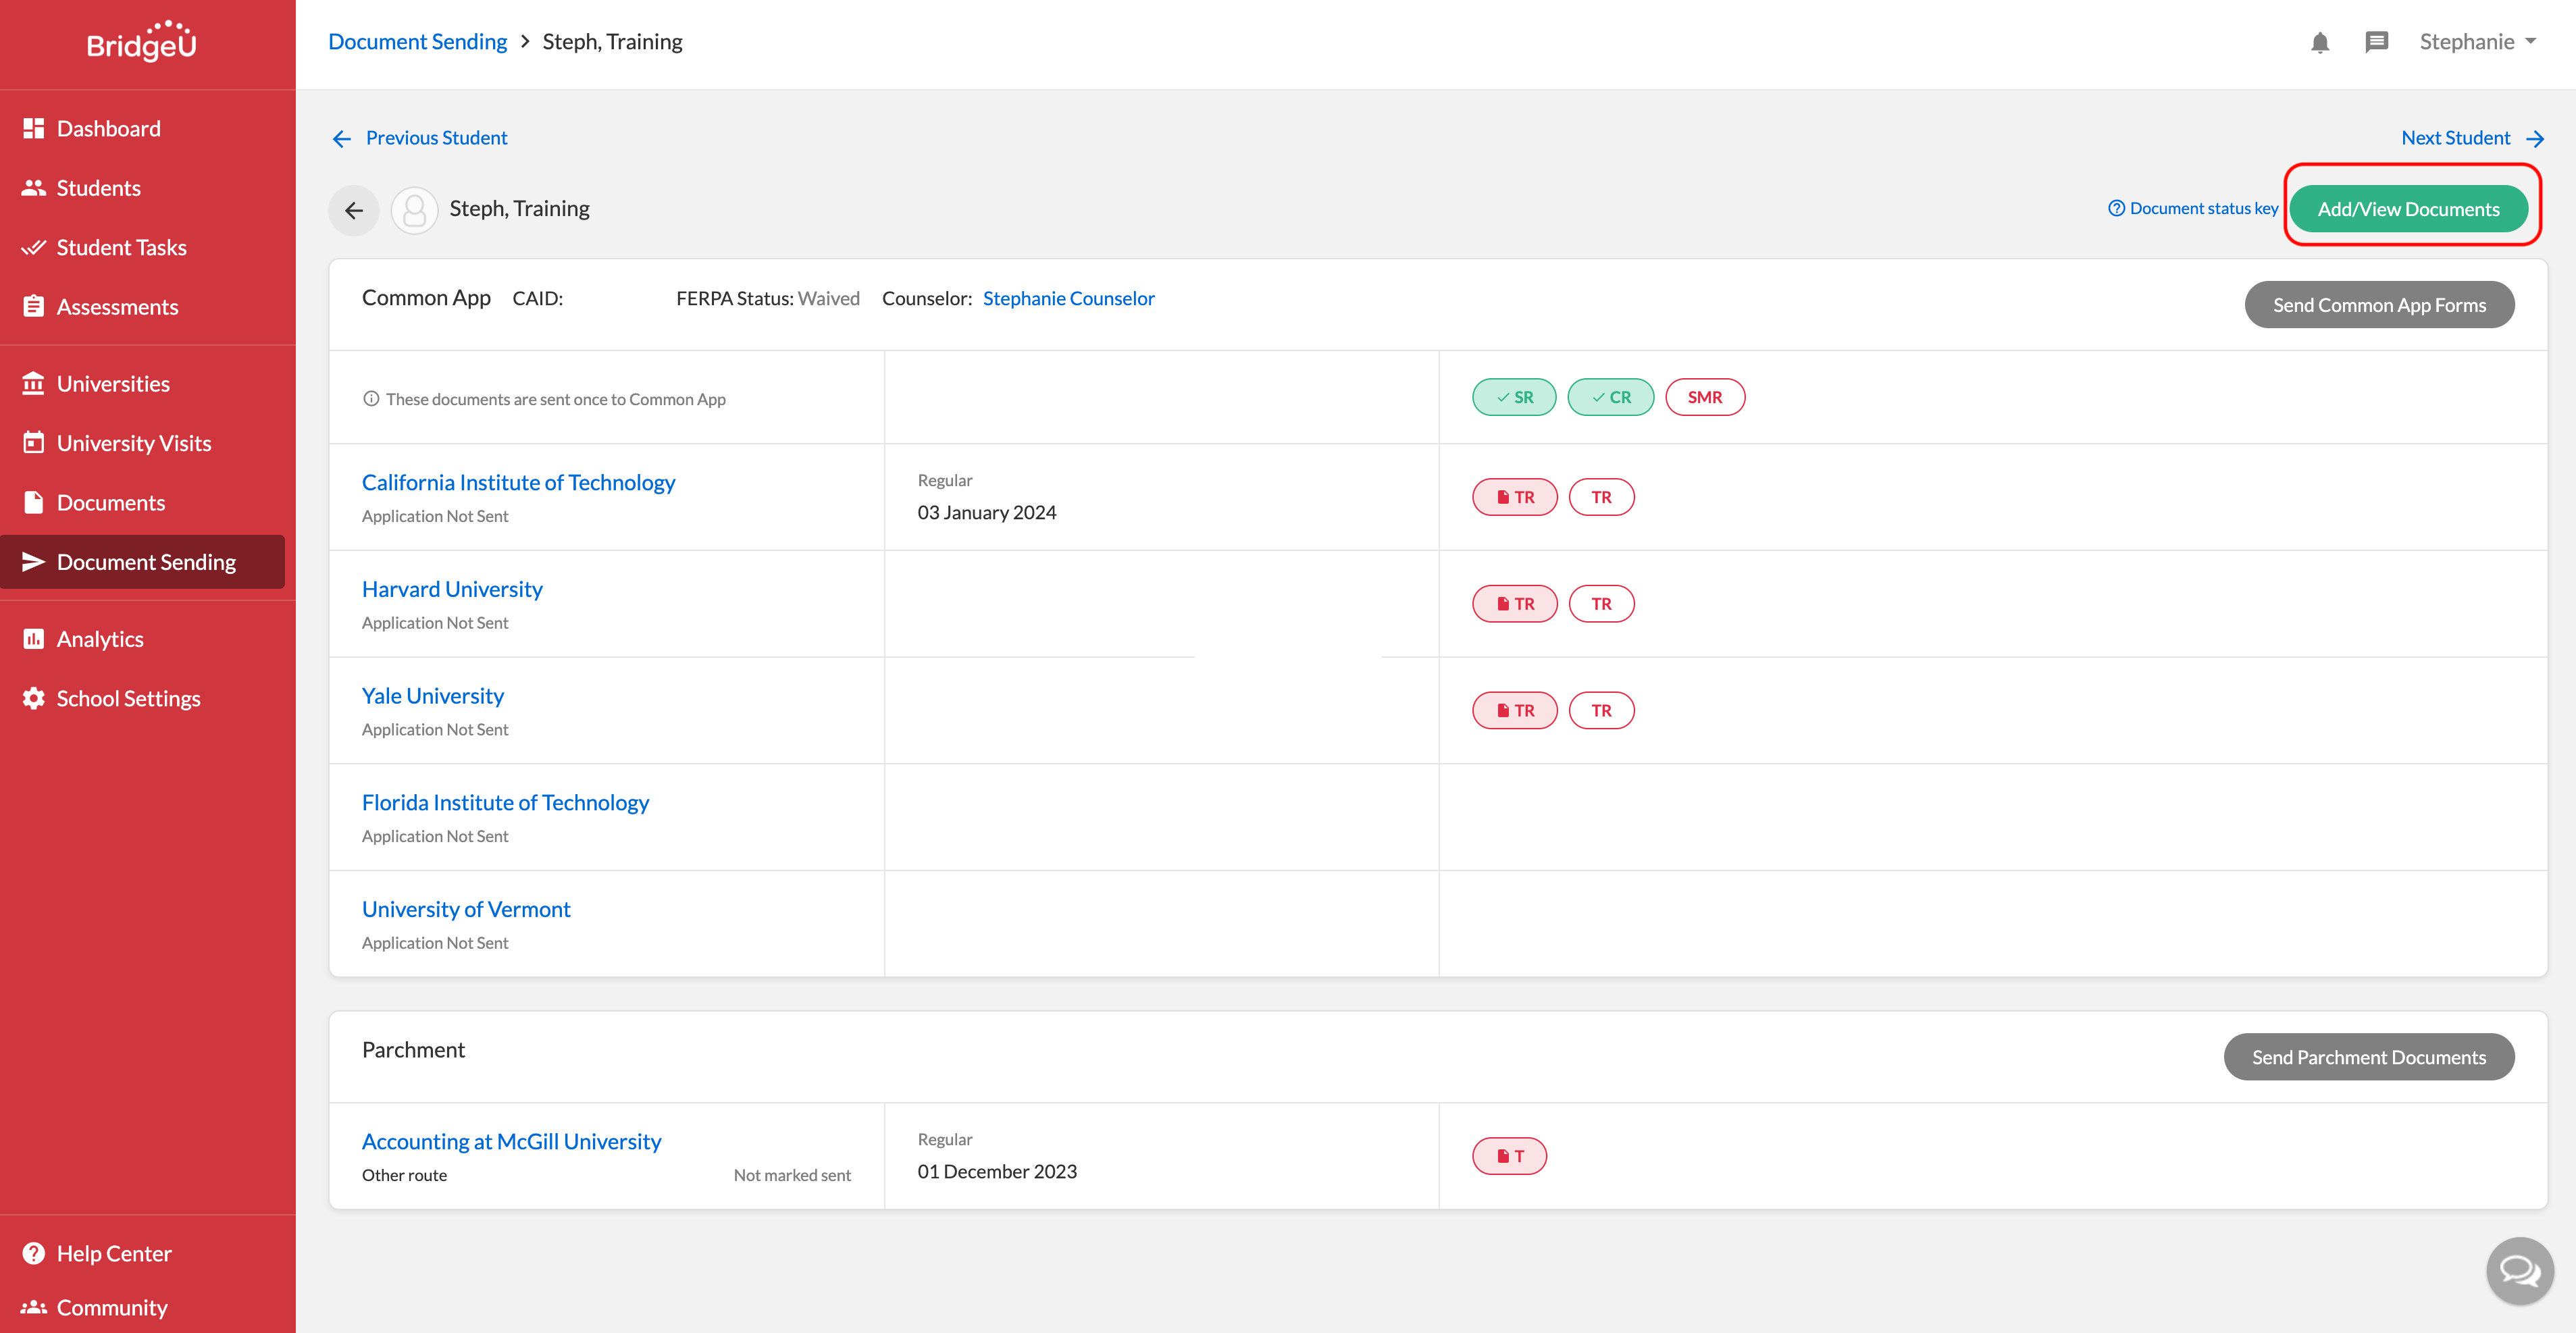This screenshot has height=1333, width=2576.
Task: Click '01 December 2023' deadline text
Action: pyautogui.click(x=997, y=1171)
